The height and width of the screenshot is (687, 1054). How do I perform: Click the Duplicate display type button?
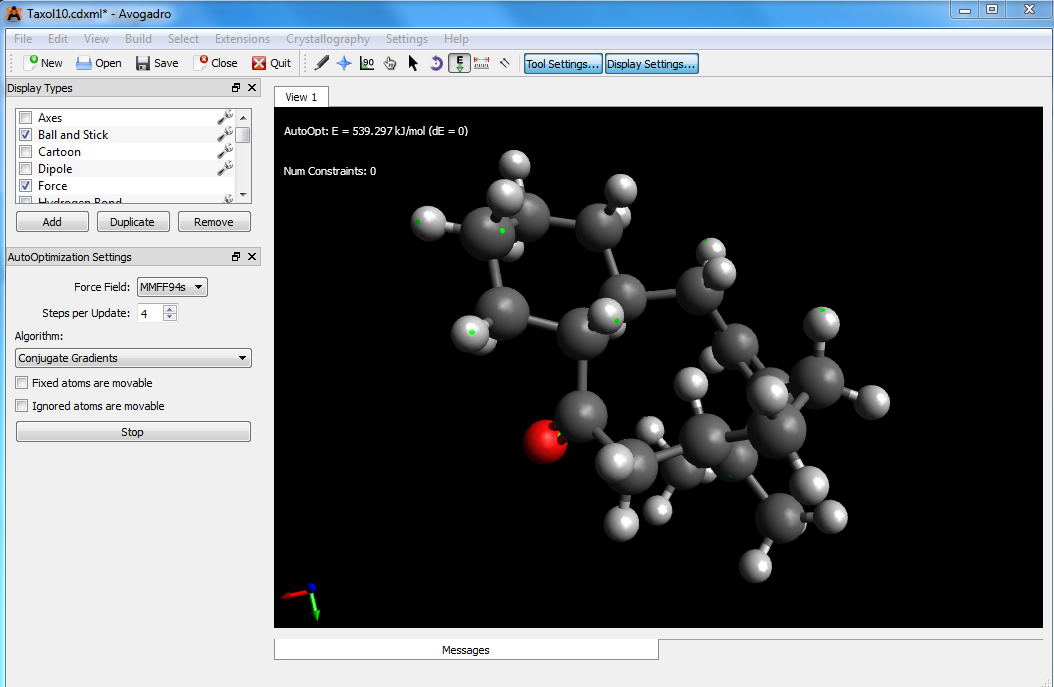(133, 222)
